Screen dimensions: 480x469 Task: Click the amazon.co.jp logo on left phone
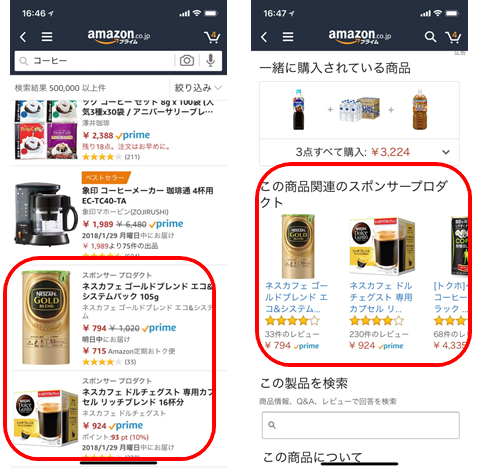pos(119,36)
